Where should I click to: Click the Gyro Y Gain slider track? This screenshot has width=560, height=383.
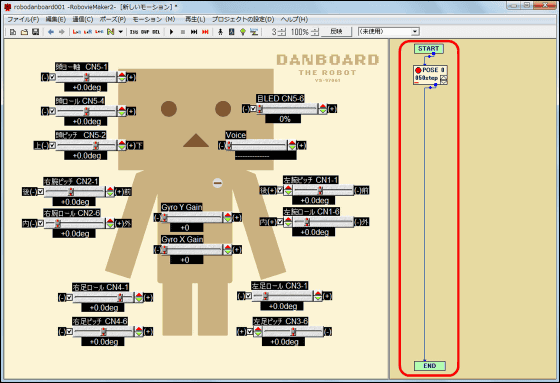click(192, 217)
